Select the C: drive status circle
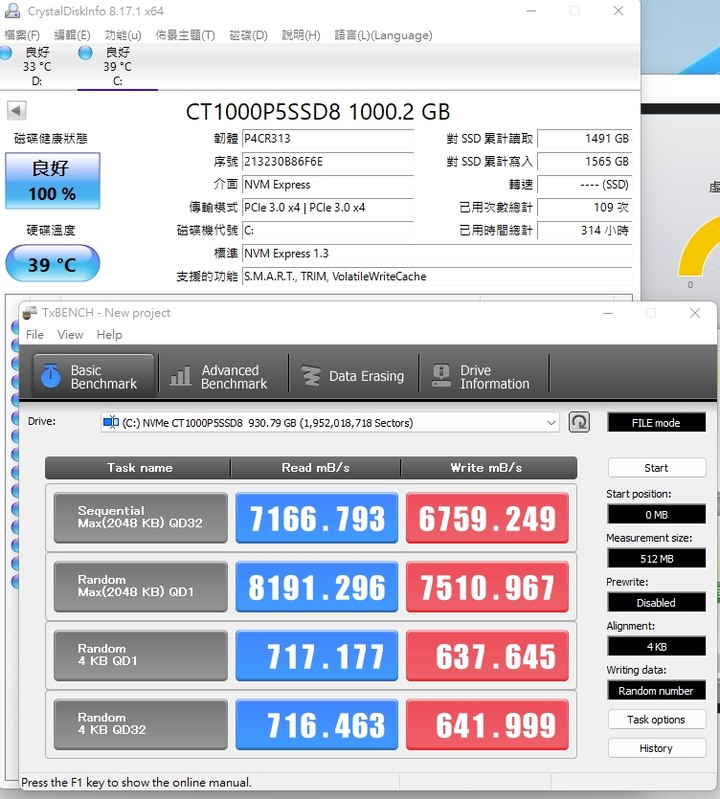Viewport: 720px width, 799px height. [85, 53]
